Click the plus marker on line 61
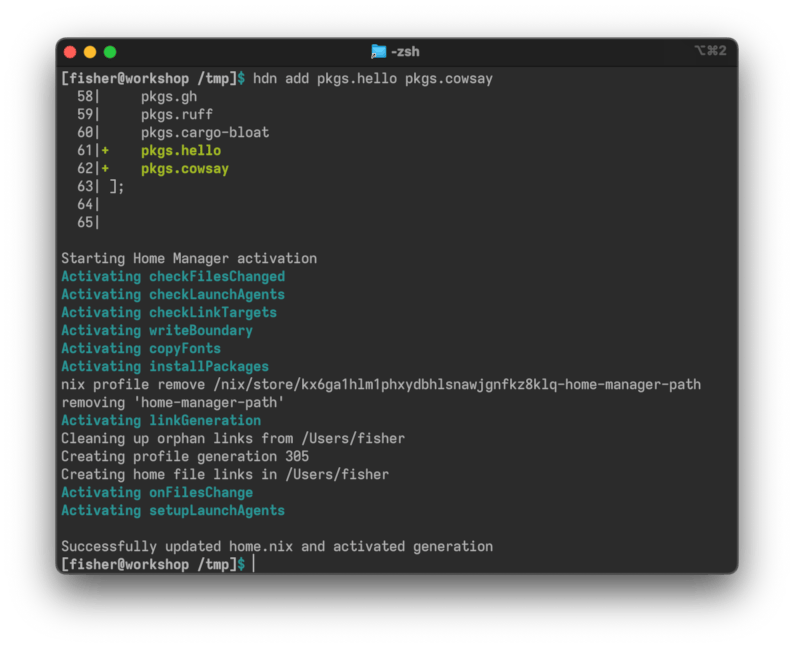This screenshot has width=794, height=648. point(105,150)
